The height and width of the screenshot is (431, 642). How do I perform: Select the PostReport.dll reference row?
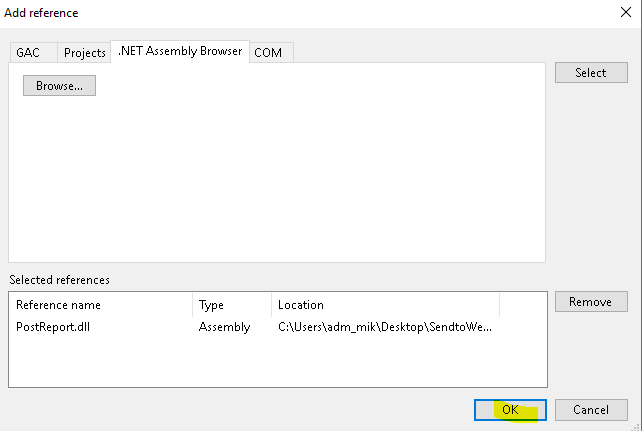pyautogui.click(x=55, y=327)
